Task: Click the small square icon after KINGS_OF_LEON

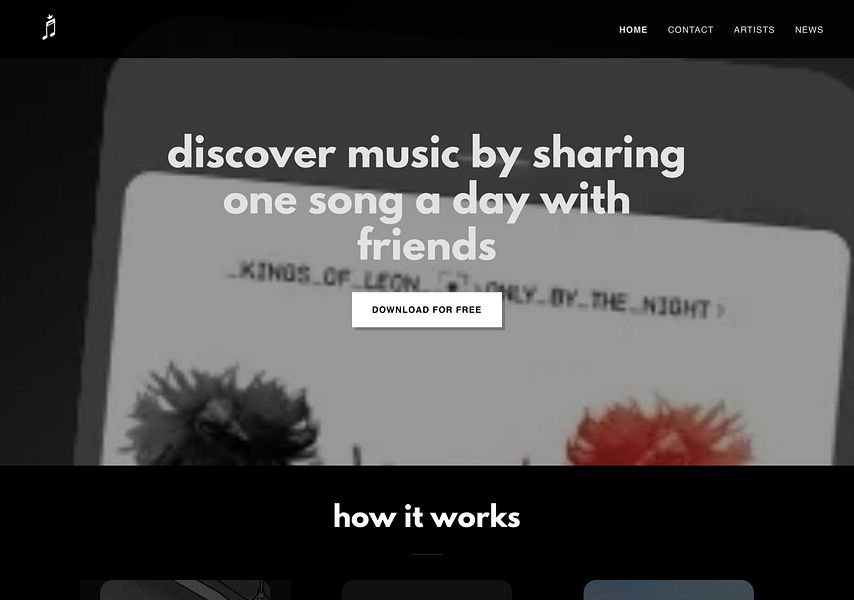Action: [x=454, y=283]
